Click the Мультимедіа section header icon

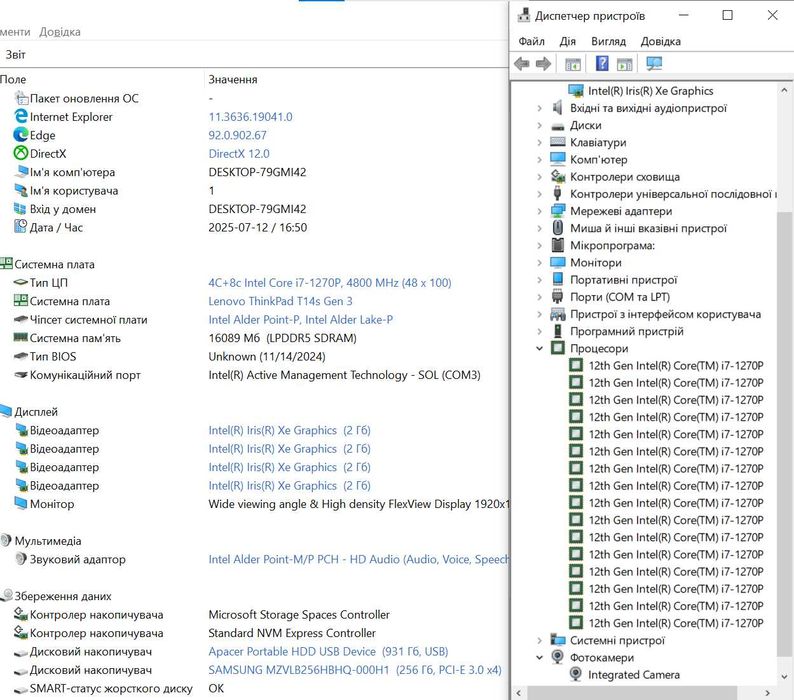point(6,540)
